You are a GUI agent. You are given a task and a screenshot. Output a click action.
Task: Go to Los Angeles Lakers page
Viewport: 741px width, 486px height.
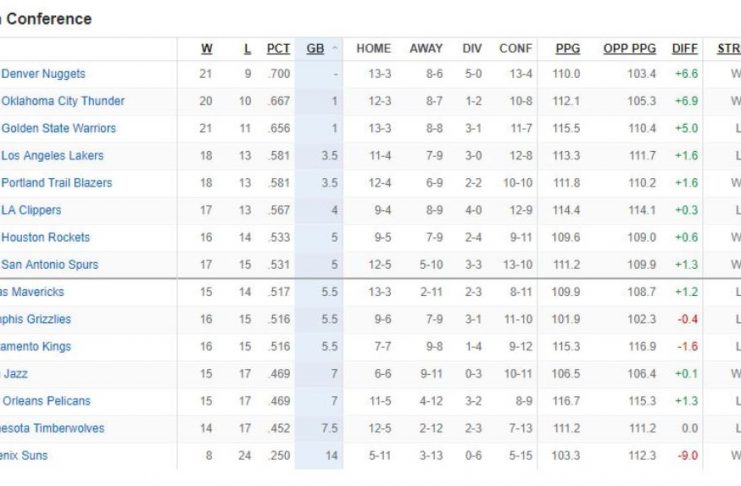pos(52,156)
